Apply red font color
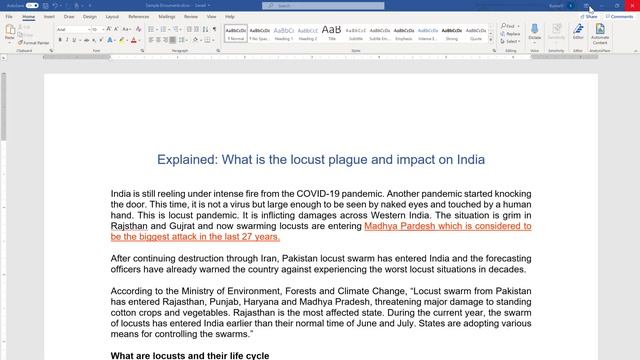The image size is (640, 360). coord(133,40)
